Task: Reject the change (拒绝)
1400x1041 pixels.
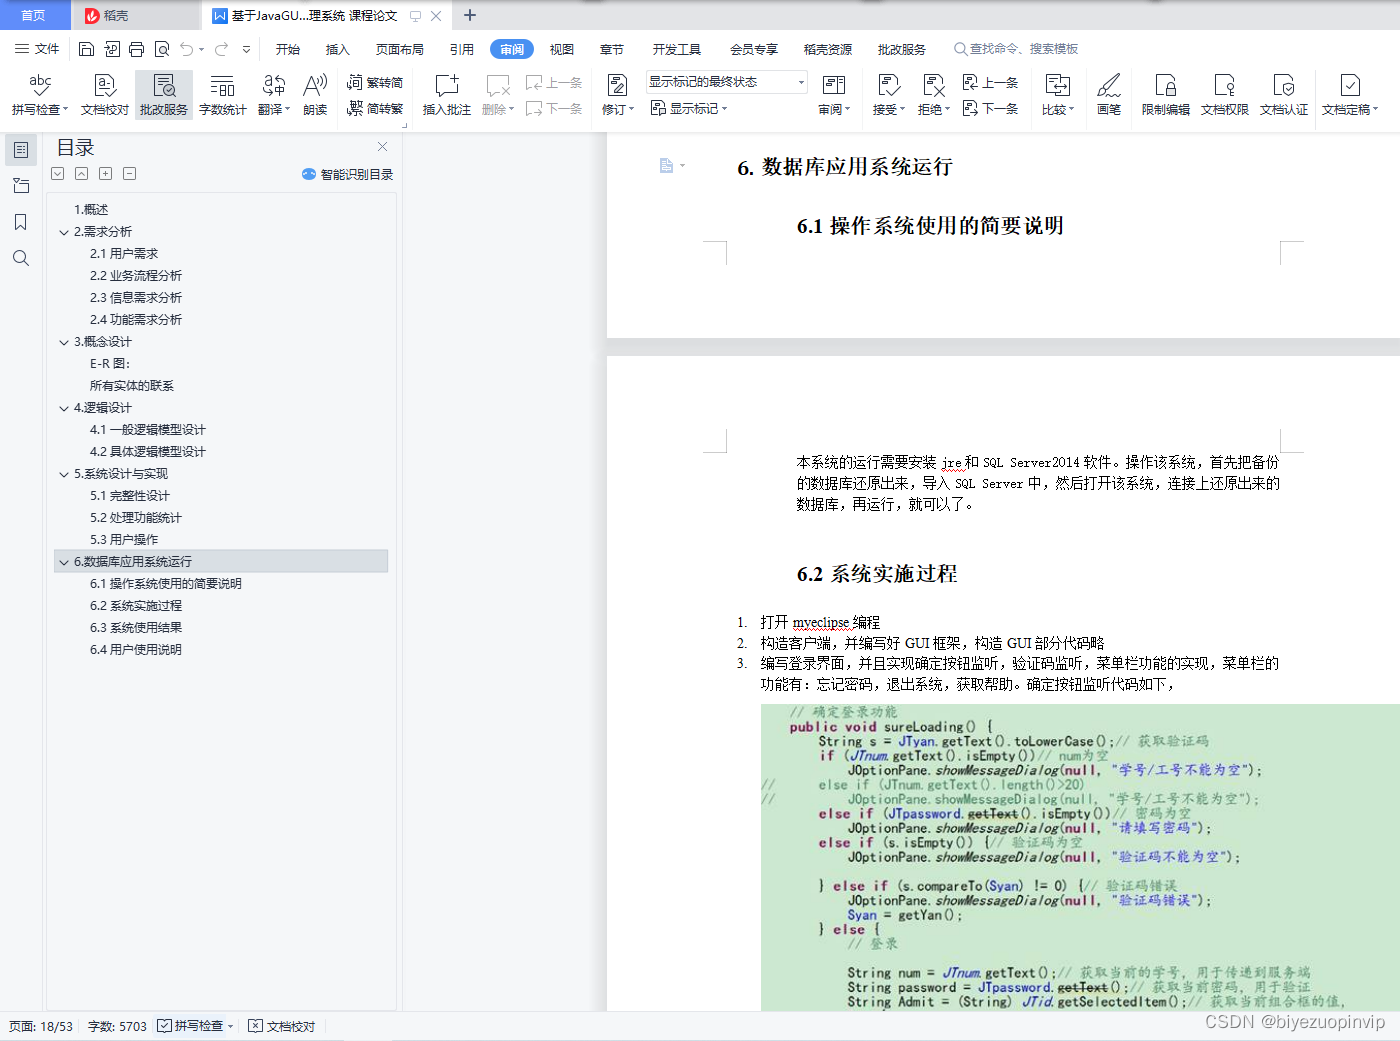Action: click(x=933, y=95)
